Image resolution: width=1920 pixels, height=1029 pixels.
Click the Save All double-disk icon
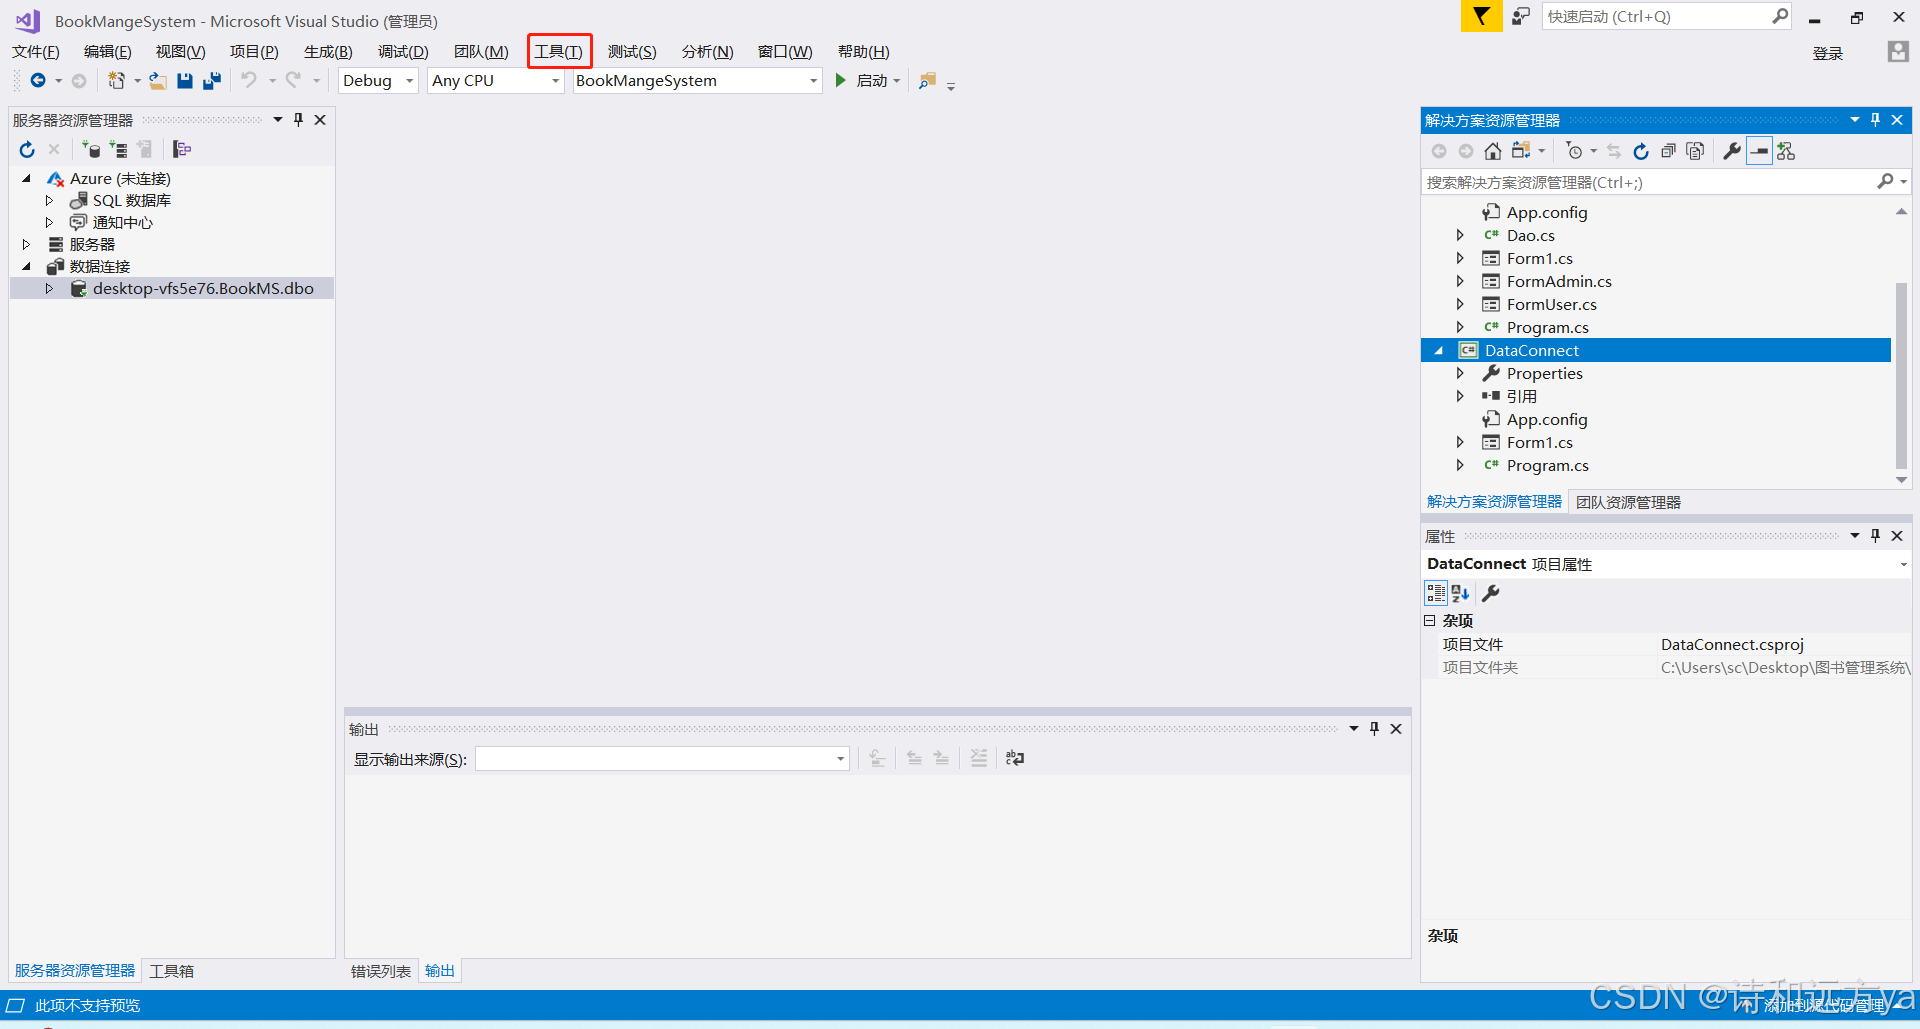click(x=212, y=81)
